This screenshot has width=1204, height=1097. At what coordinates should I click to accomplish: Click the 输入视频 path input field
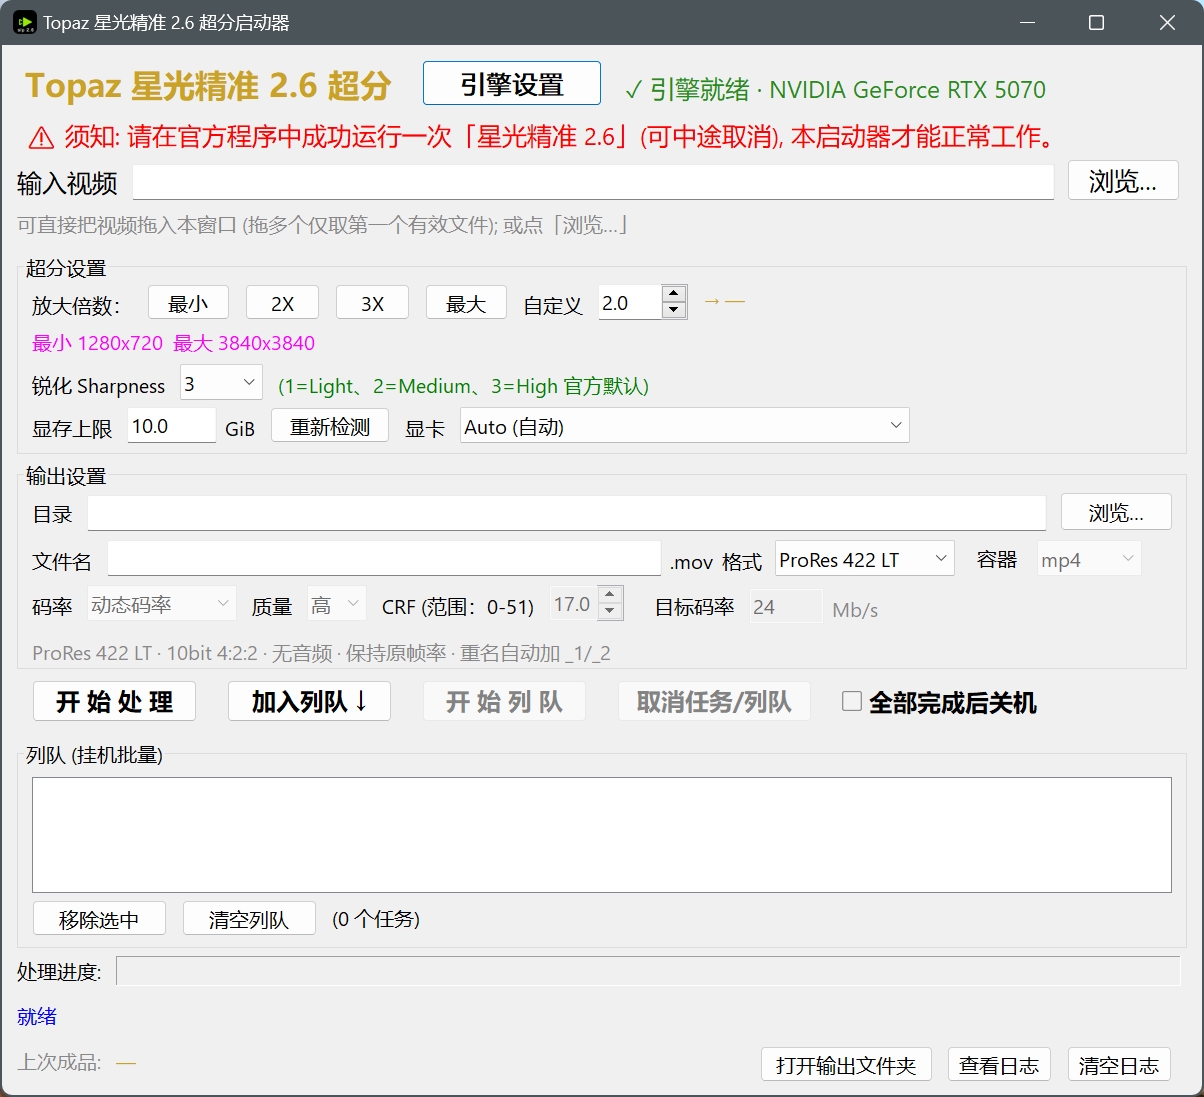pyautogui.click(x=593, y=182)
